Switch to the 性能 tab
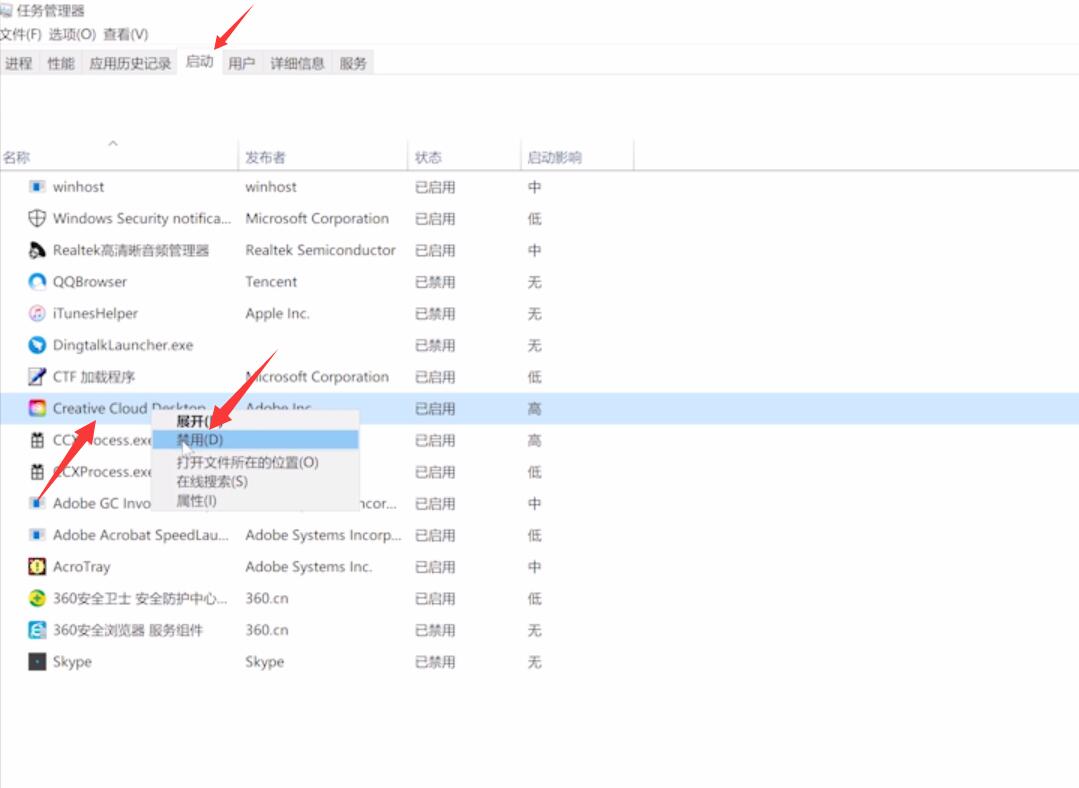The height and width of the screenshot is (788, 1079). (61, 63)
